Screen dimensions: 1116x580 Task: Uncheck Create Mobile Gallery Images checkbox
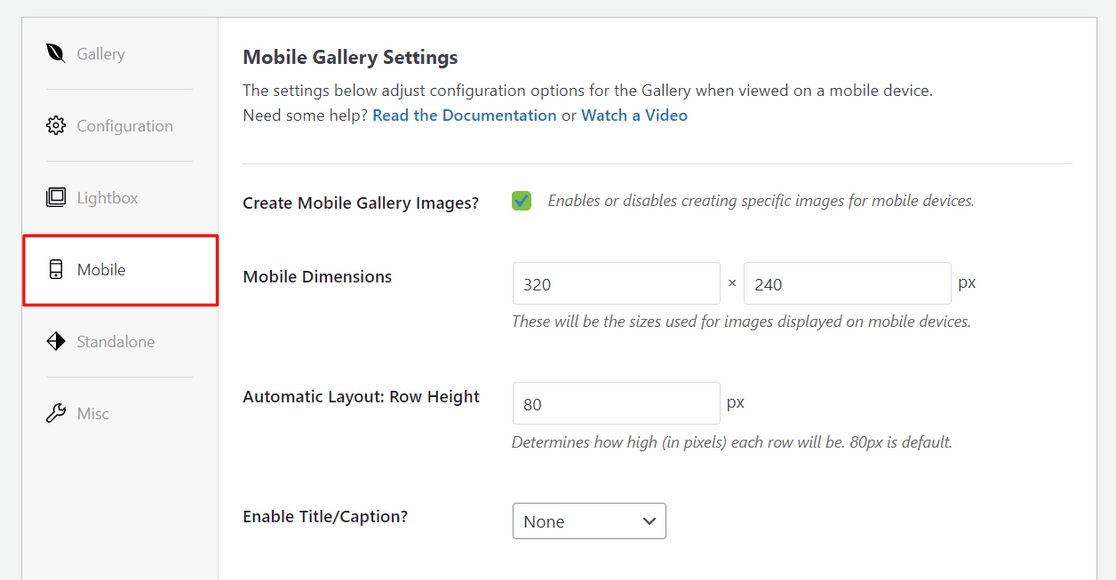pos(522,201)
